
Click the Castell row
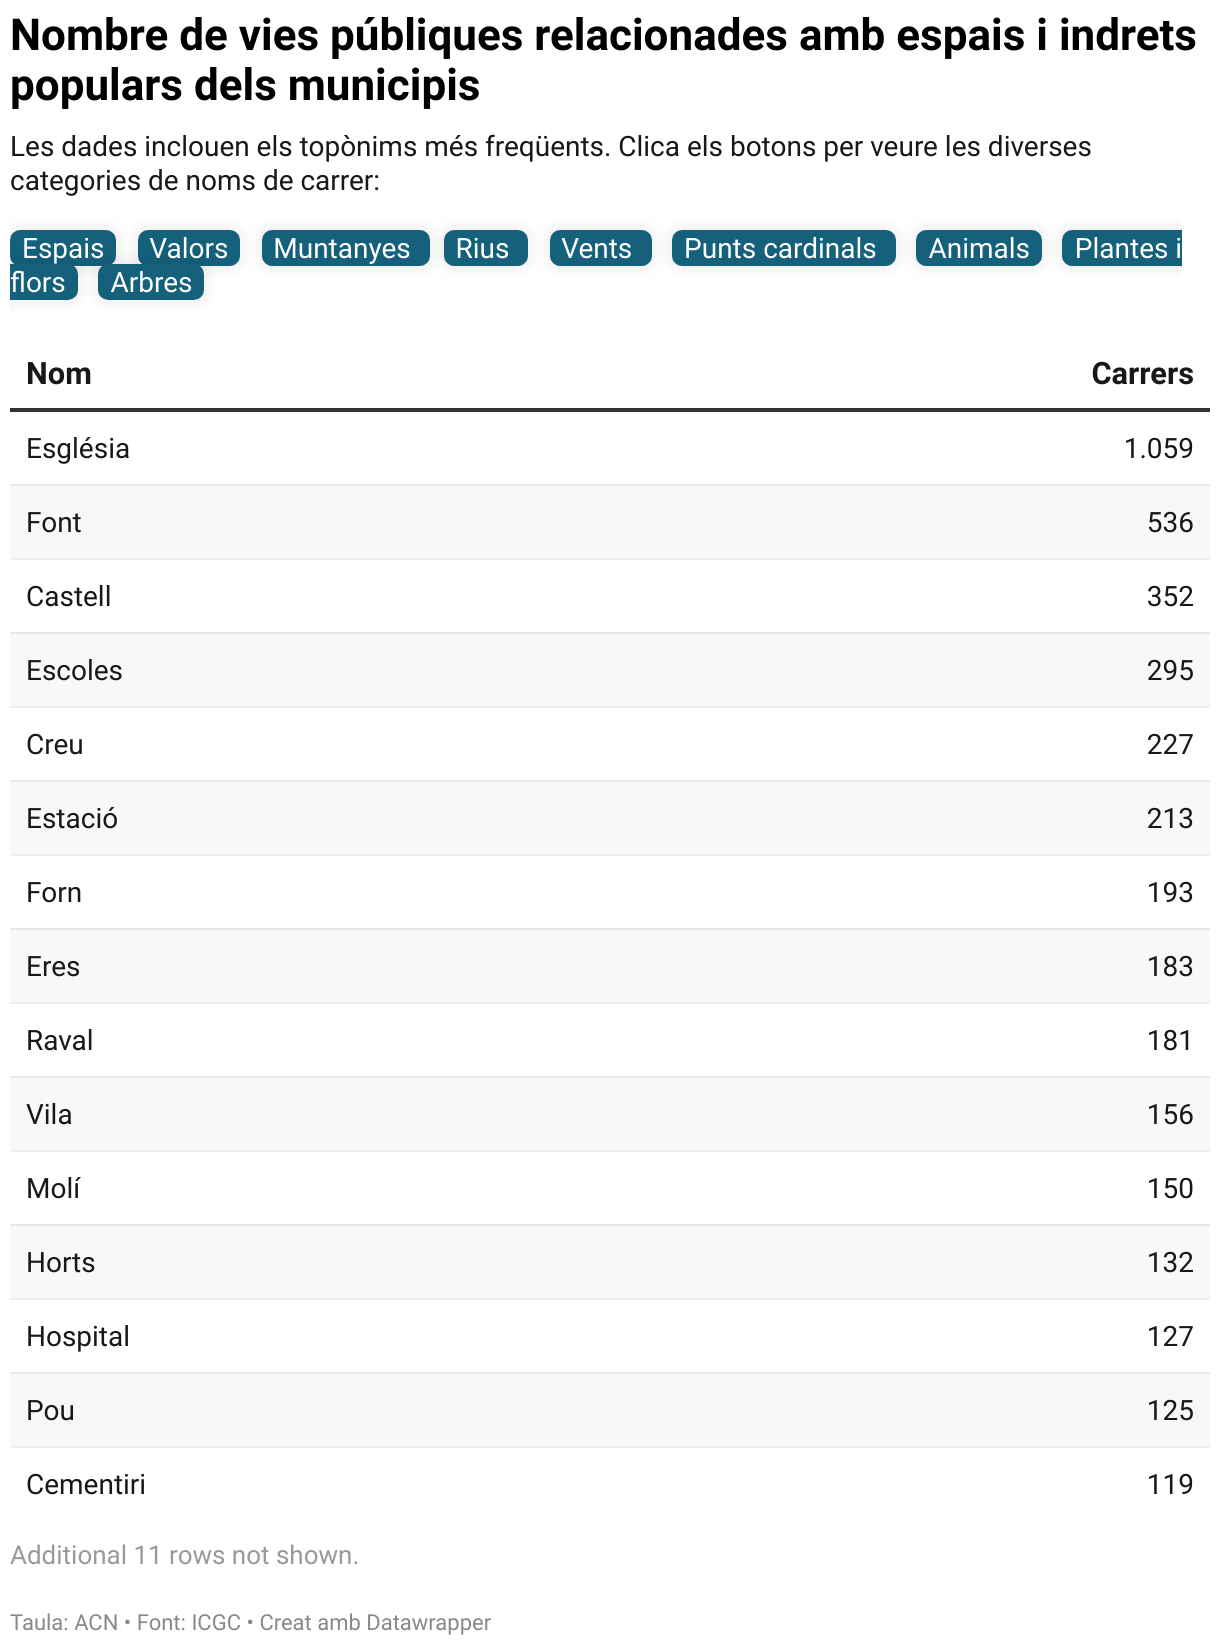pos(610,596)
